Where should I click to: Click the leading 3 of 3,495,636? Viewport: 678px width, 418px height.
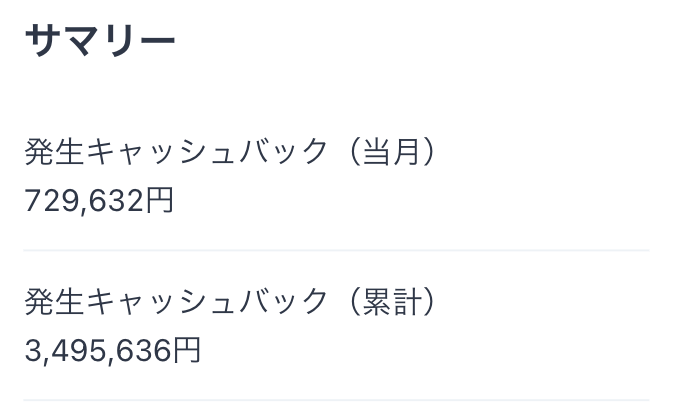point(32,351)
